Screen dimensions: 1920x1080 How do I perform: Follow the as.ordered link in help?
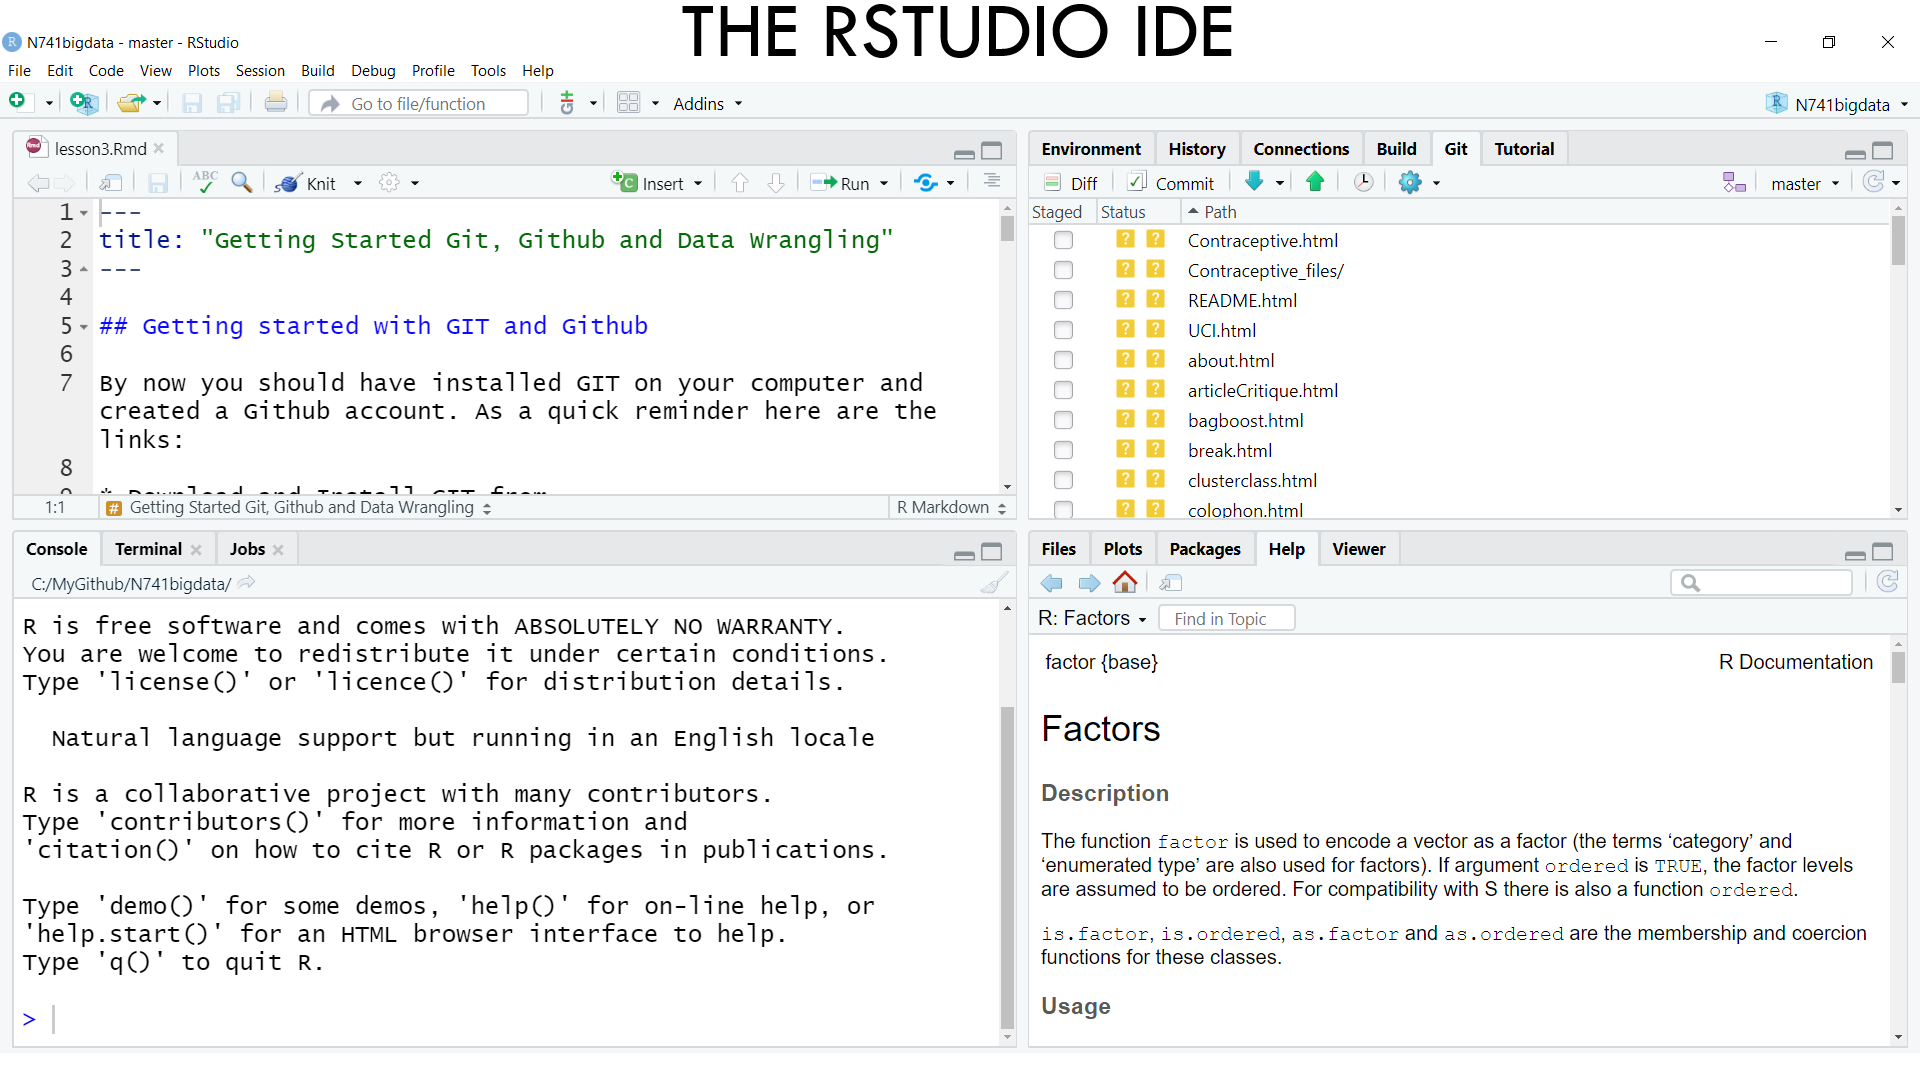pyautogui.click(x=1503, y=934)
